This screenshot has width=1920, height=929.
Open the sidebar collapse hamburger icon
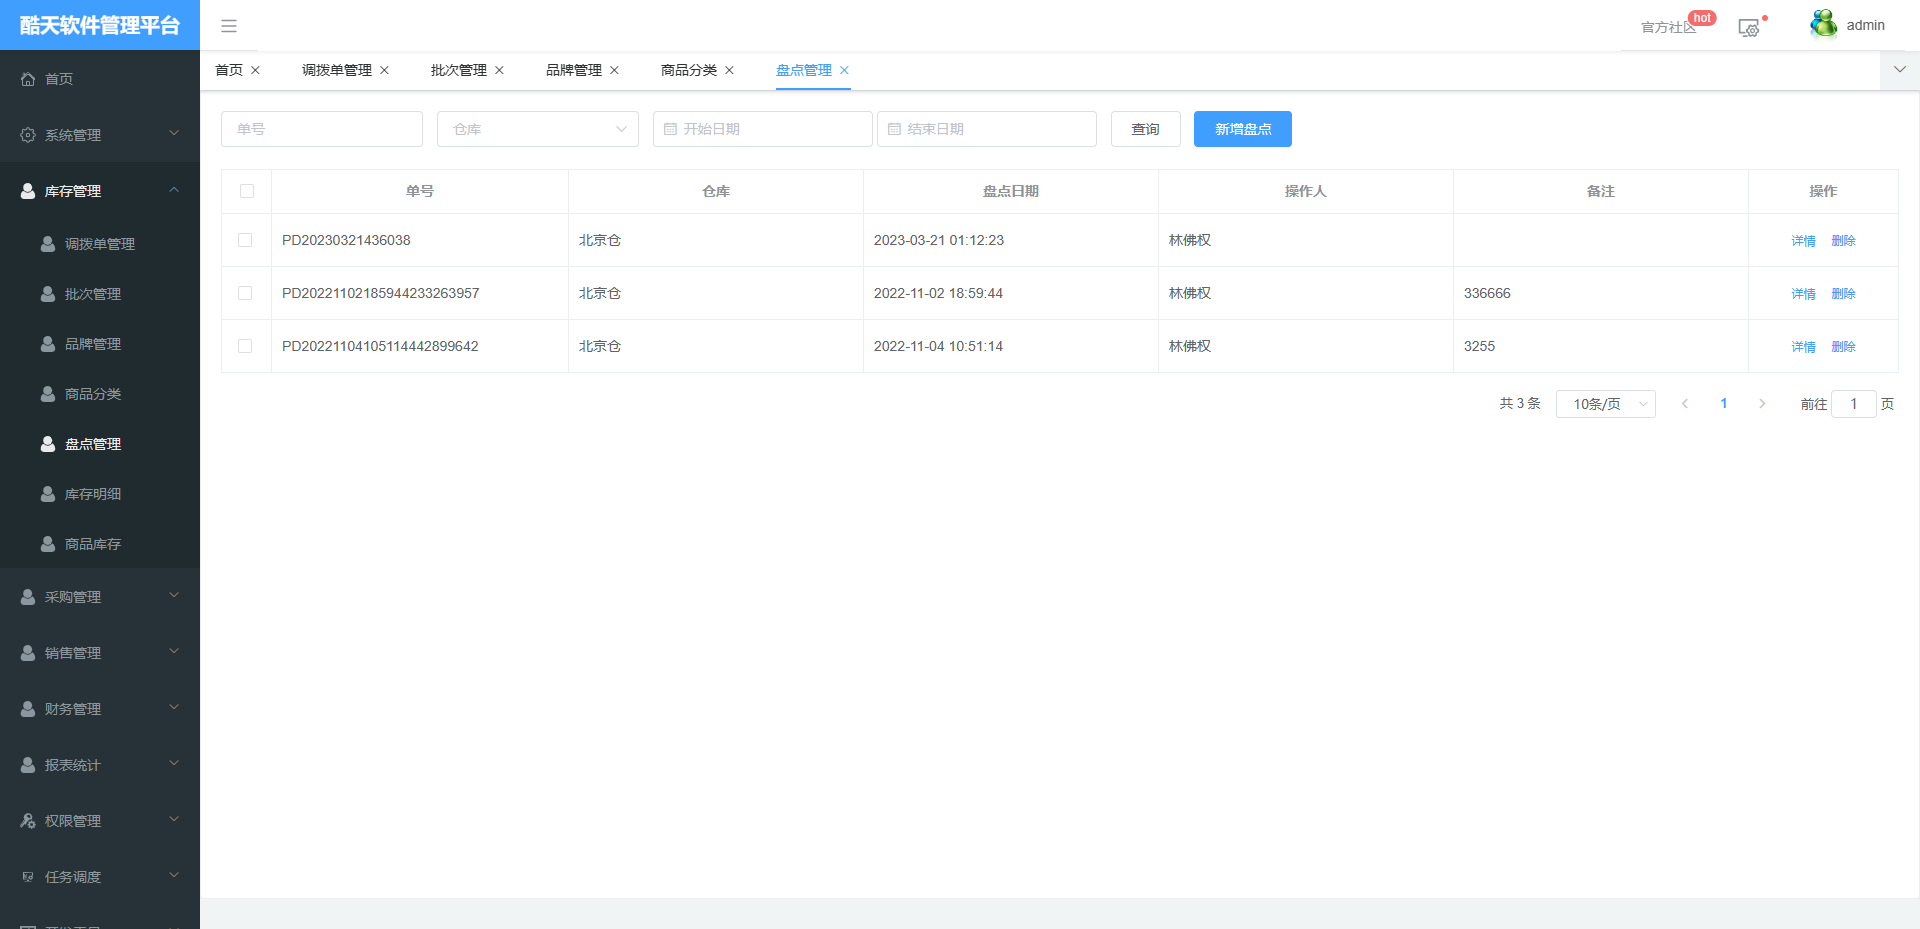point(229,25)
